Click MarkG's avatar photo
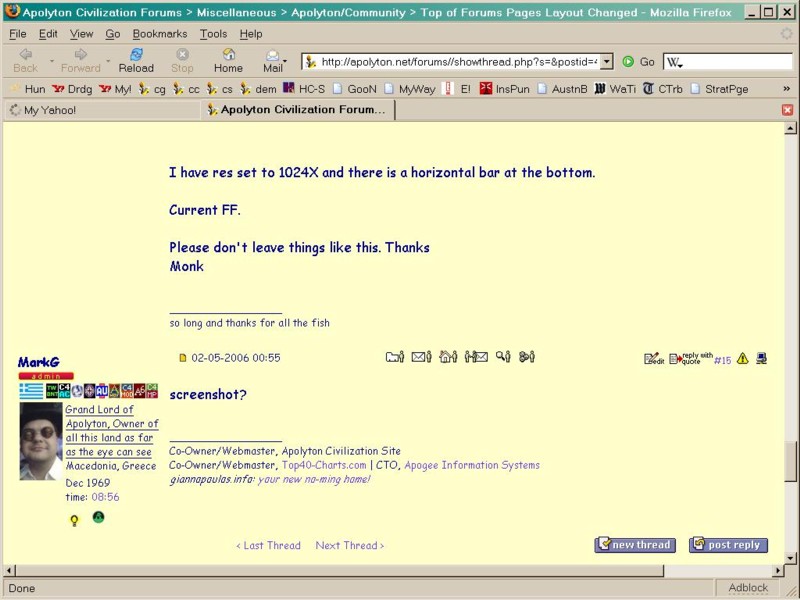 (41, 441)
